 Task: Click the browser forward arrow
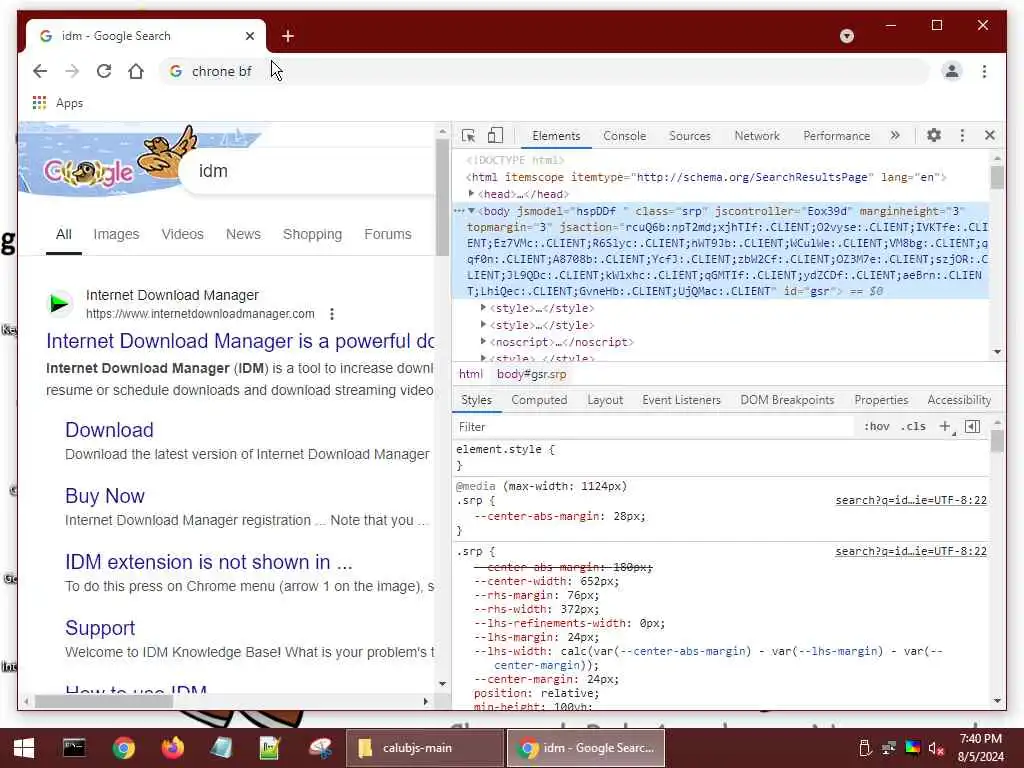(x=72, y=71)
